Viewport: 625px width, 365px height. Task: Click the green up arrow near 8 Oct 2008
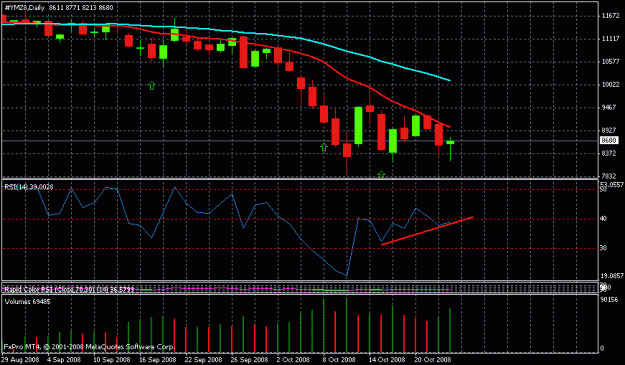(324, 147)
